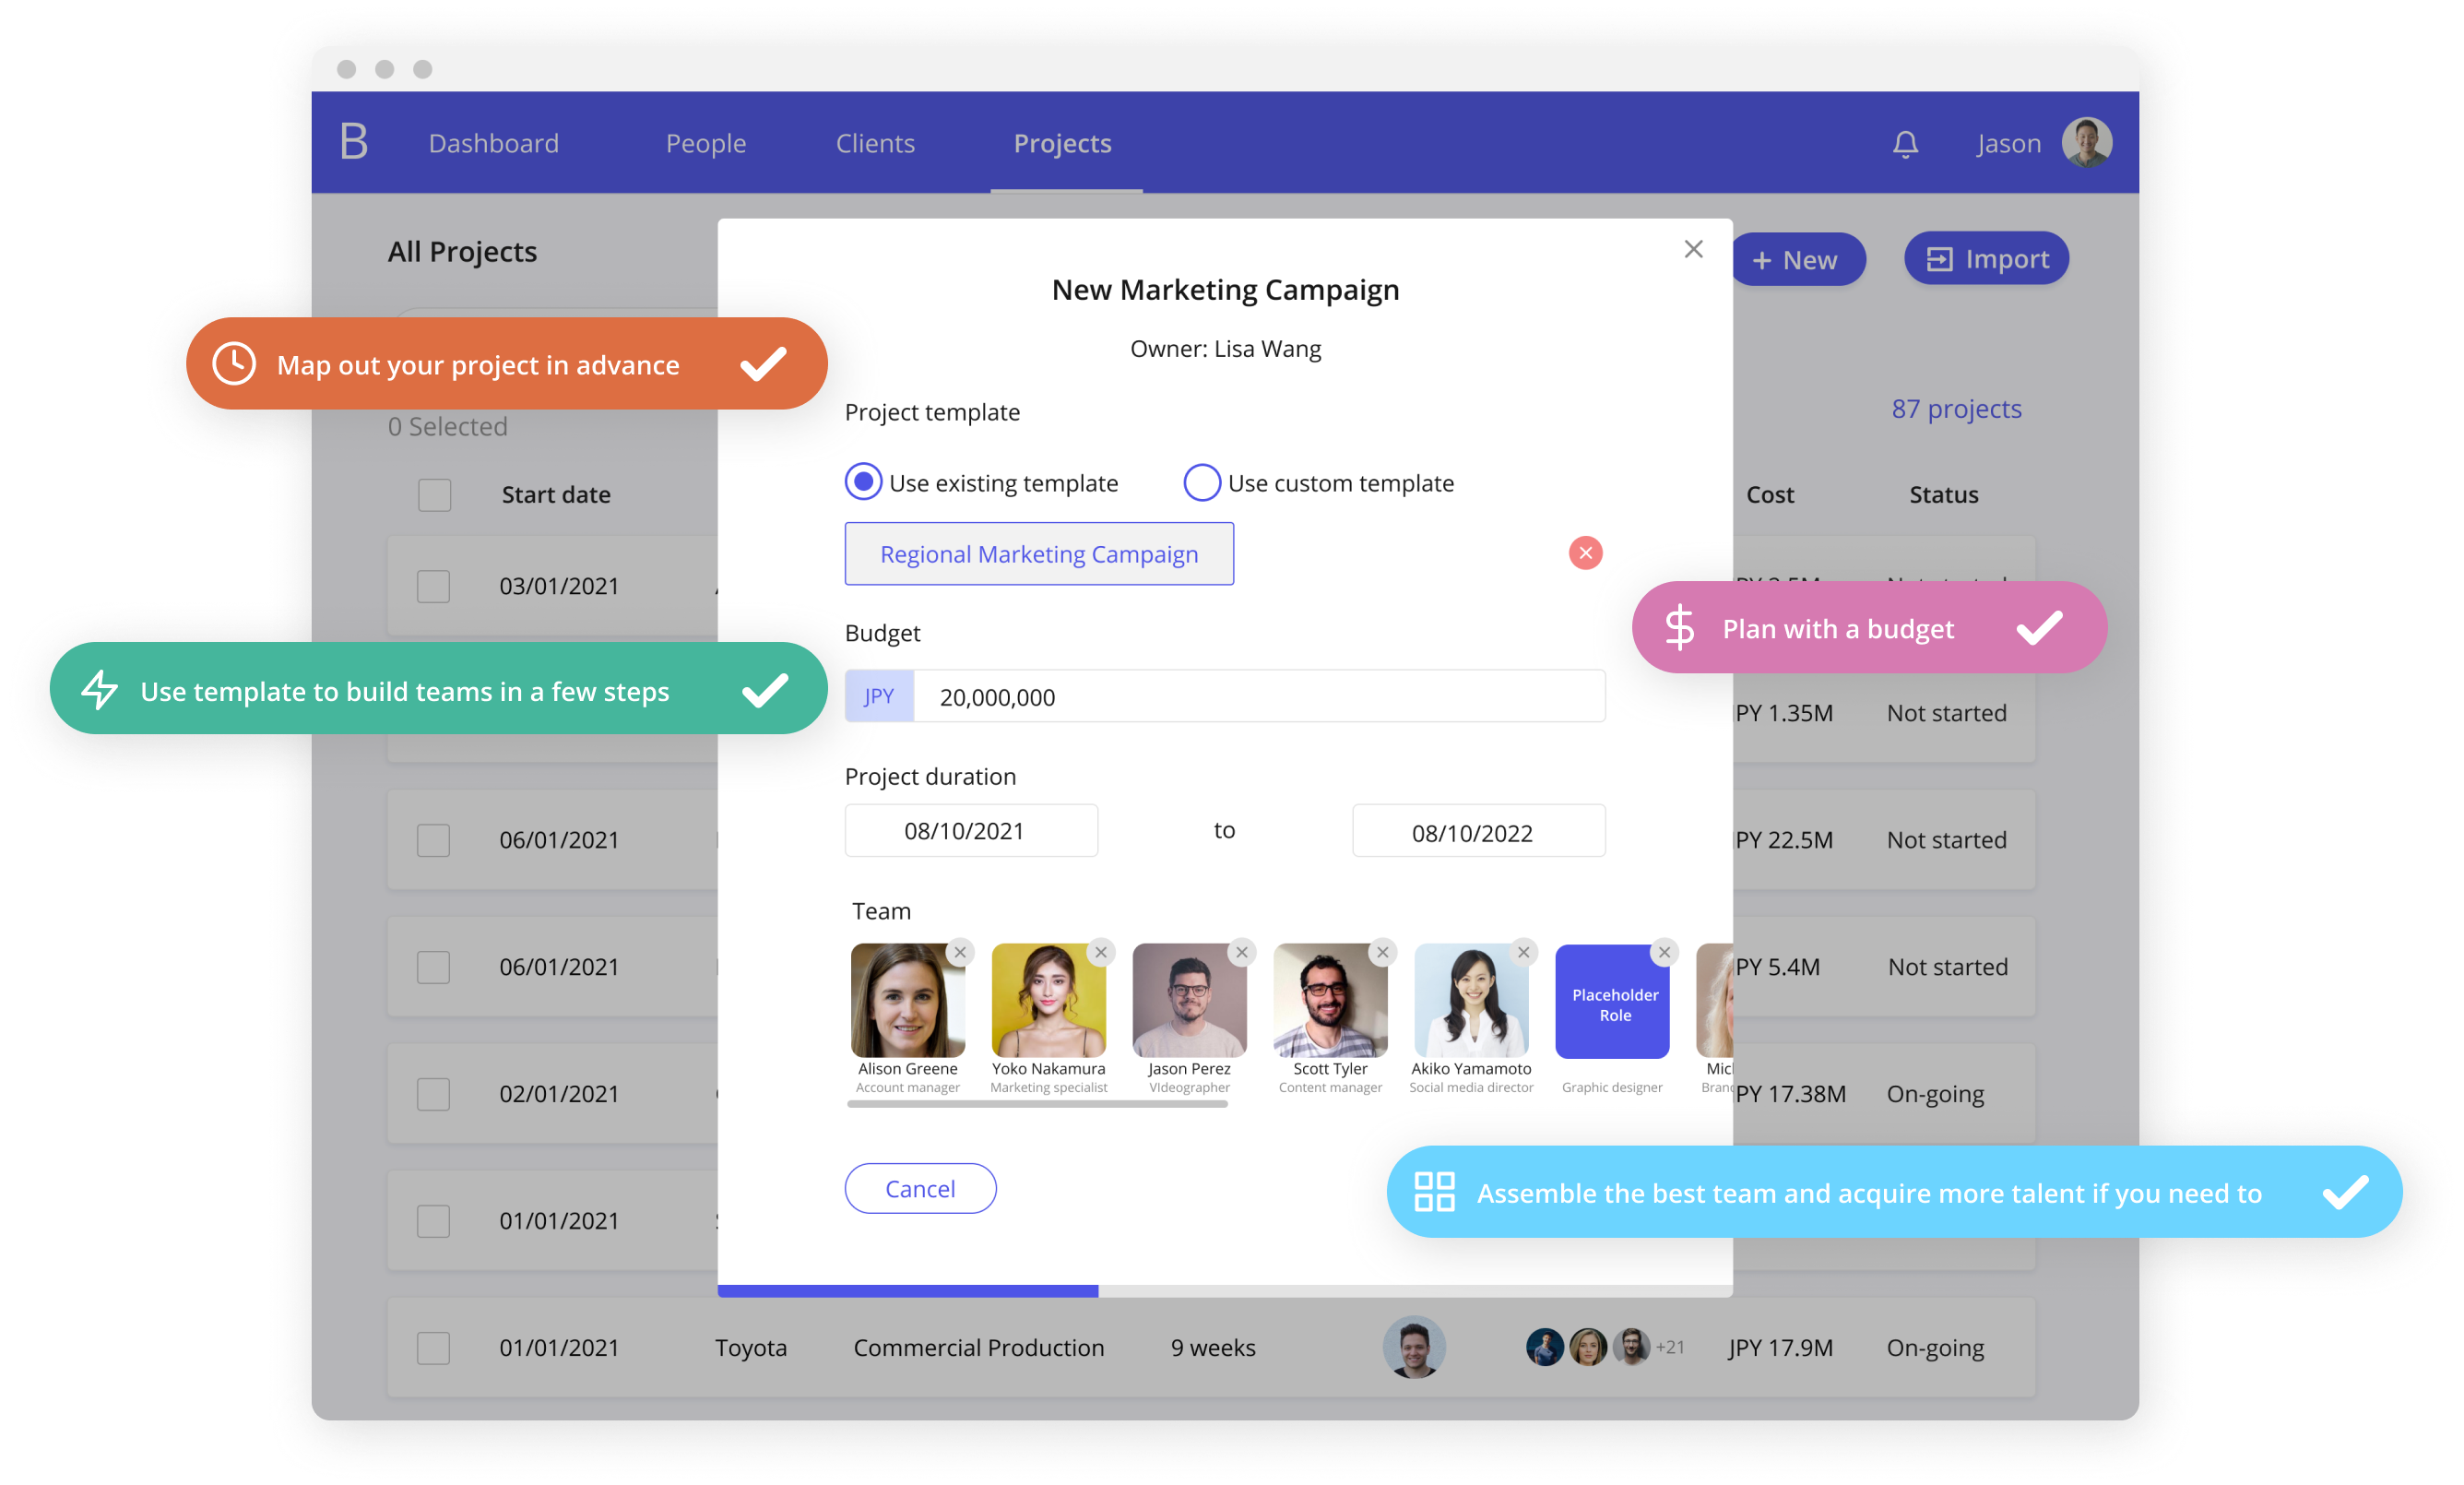Open the JPY currency selector
Screen dimensions: 2464x1485
click(x=879, y=696)
